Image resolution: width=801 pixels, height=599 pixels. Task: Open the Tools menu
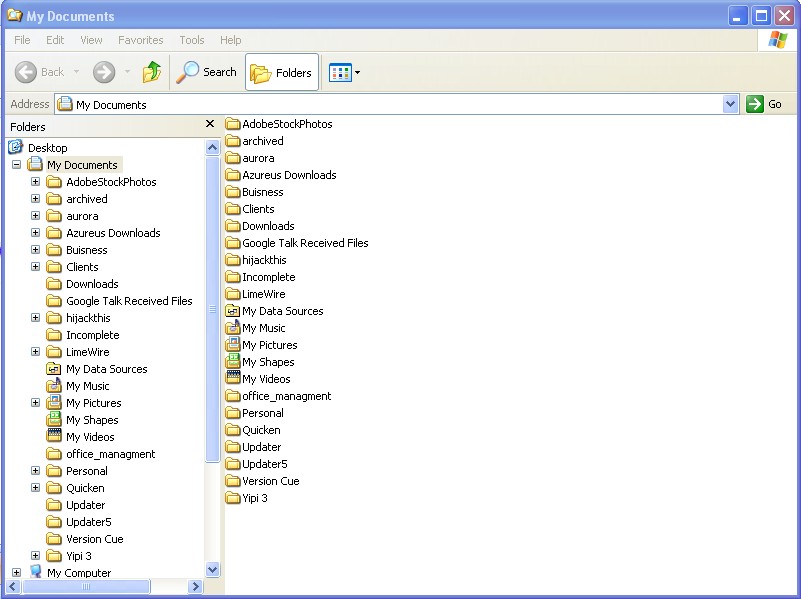pyautogui.click(x=191, y=40)
